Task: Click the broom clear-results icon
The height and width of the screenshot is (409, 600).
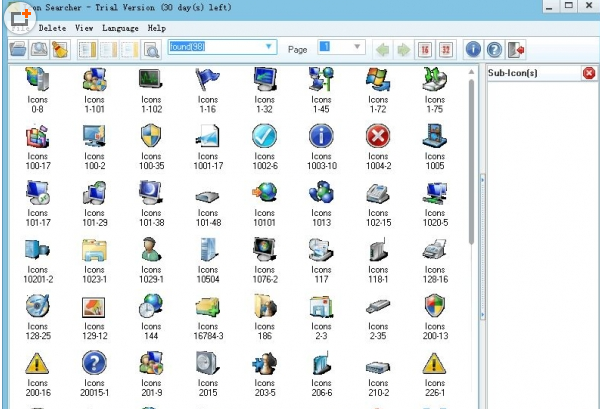Action: click(60, 49)
